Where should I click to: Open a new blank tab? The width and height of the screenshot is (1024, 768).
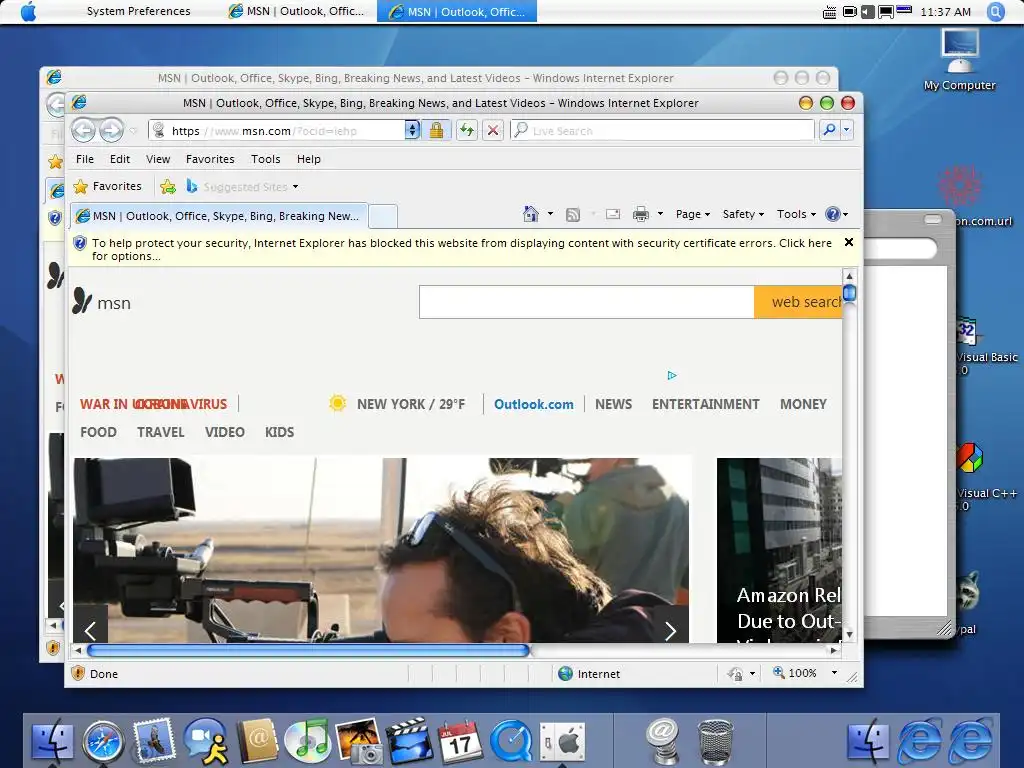tap(383, 216)
